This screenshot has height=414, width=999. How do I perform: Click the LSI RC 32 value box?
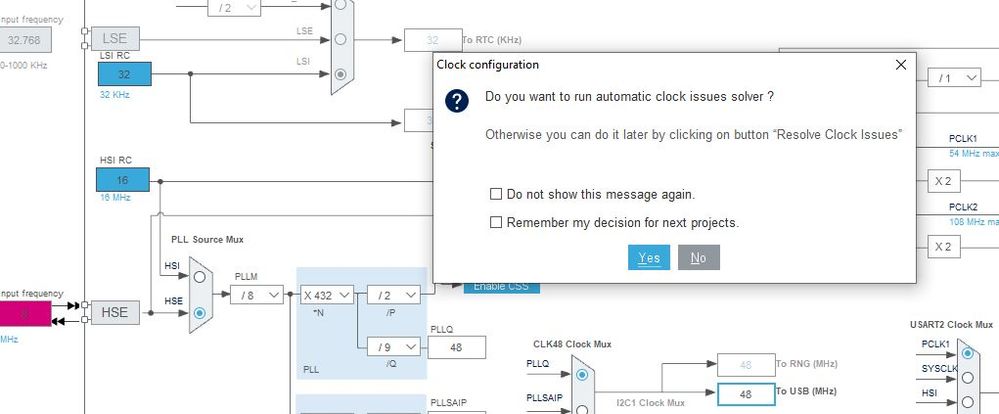click(x=125, y=74)
